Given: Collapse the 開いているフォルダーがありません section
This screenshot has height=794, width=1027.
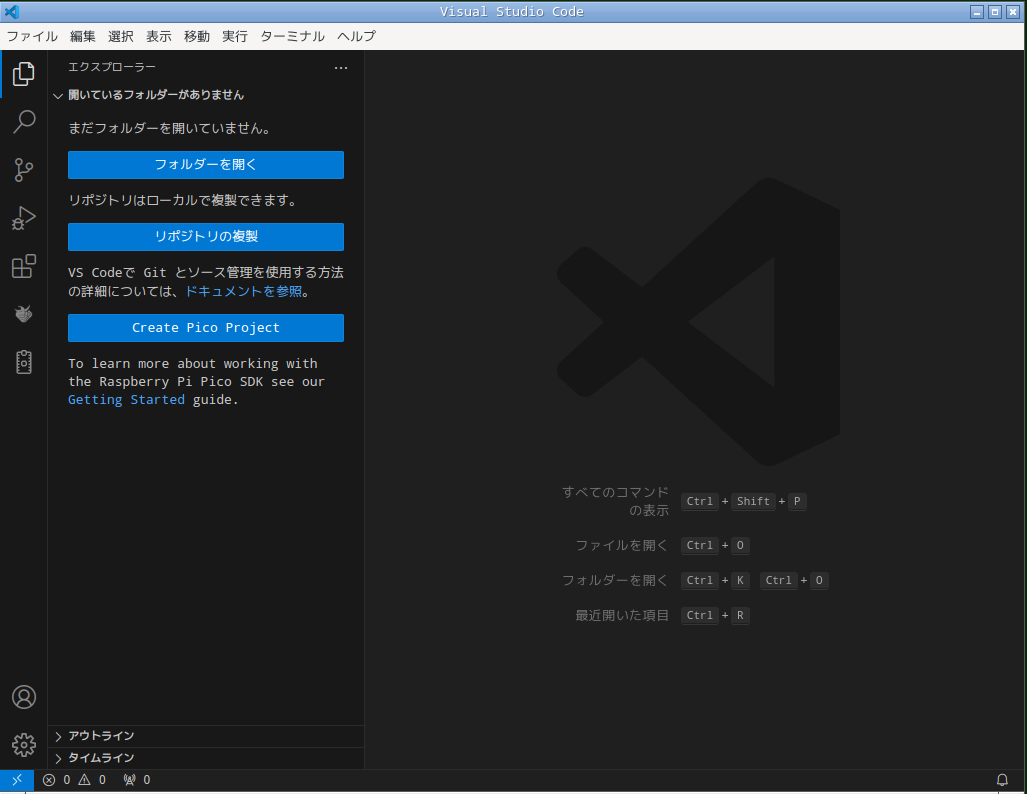Looking at the screenshot, I should coord(150,95).
